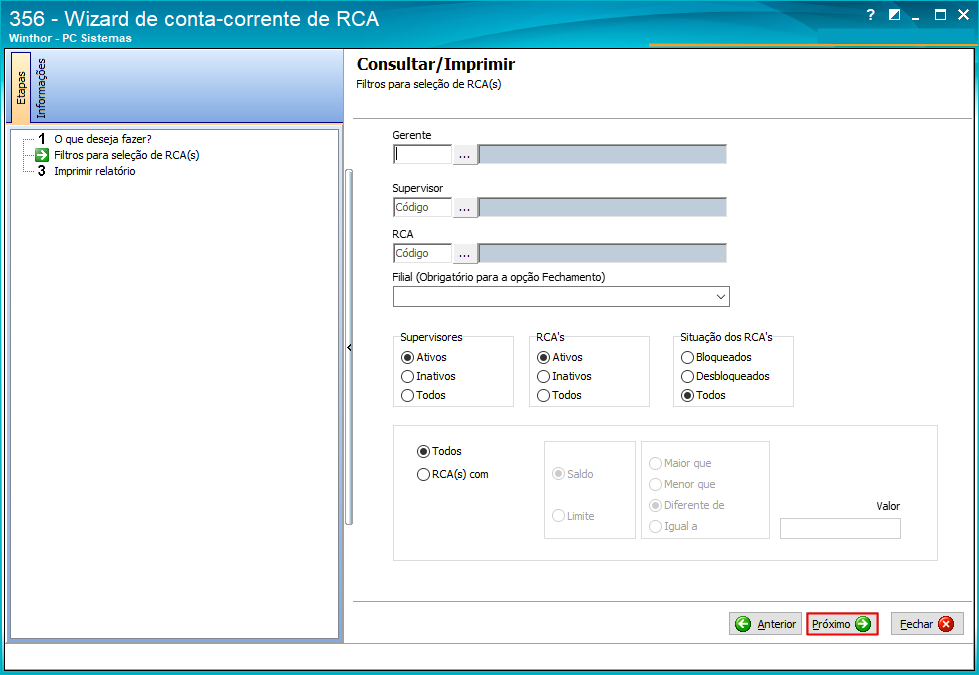Switch to the Informações tab

[x=41, y=88]
